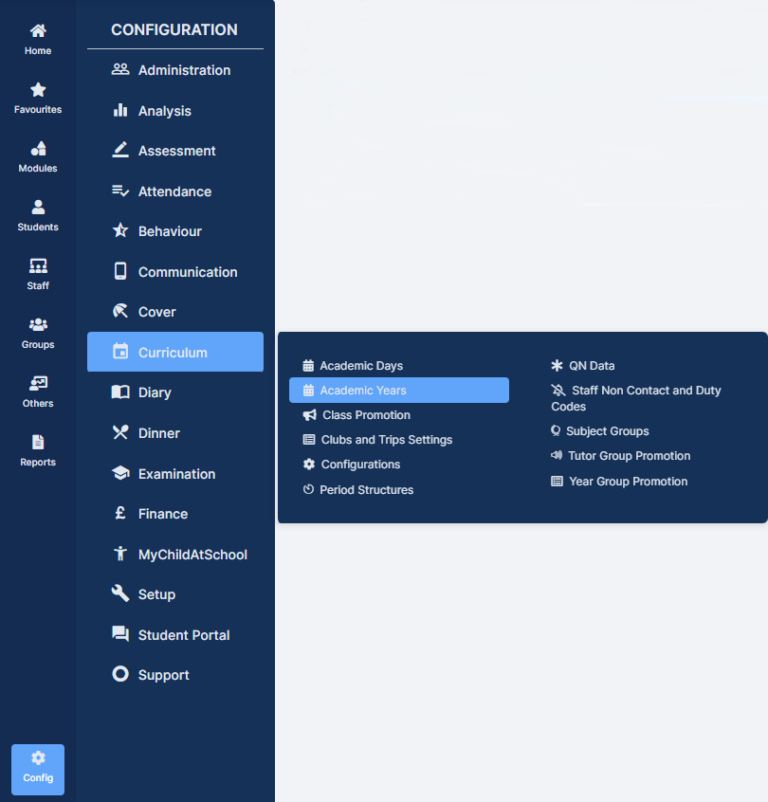Viewport: 768px width, 802px height.
Task: Open Staff Non Contact and Duty Codes
Action: click(637, 398)
